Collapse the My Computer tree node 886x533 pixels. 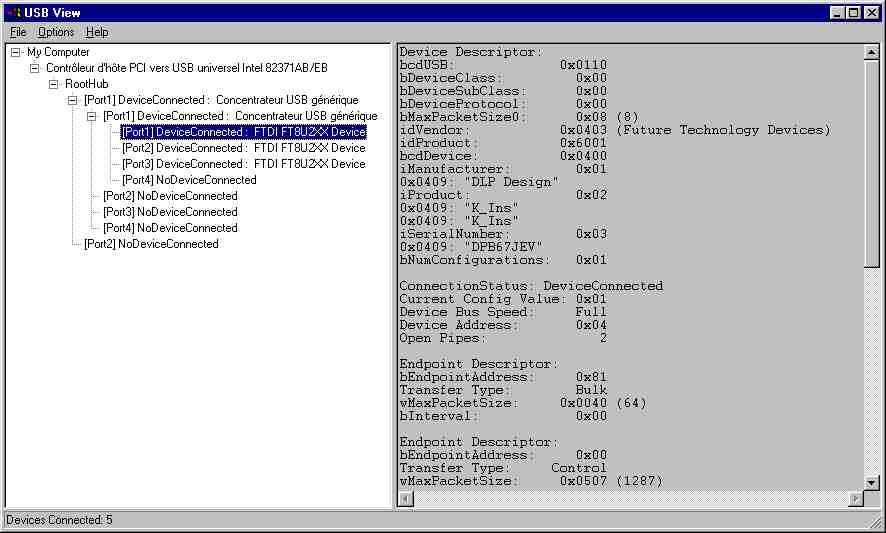tap(16, 52)
